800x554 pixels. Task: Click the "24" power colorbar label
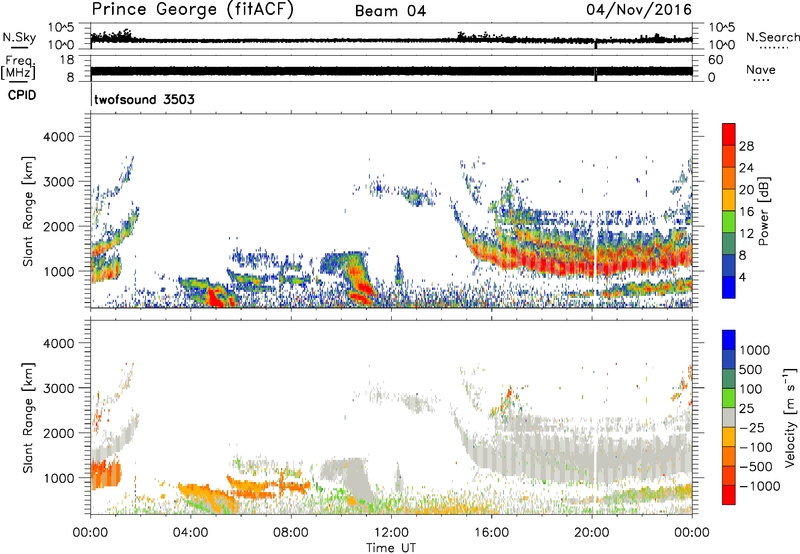coord(746,168)
